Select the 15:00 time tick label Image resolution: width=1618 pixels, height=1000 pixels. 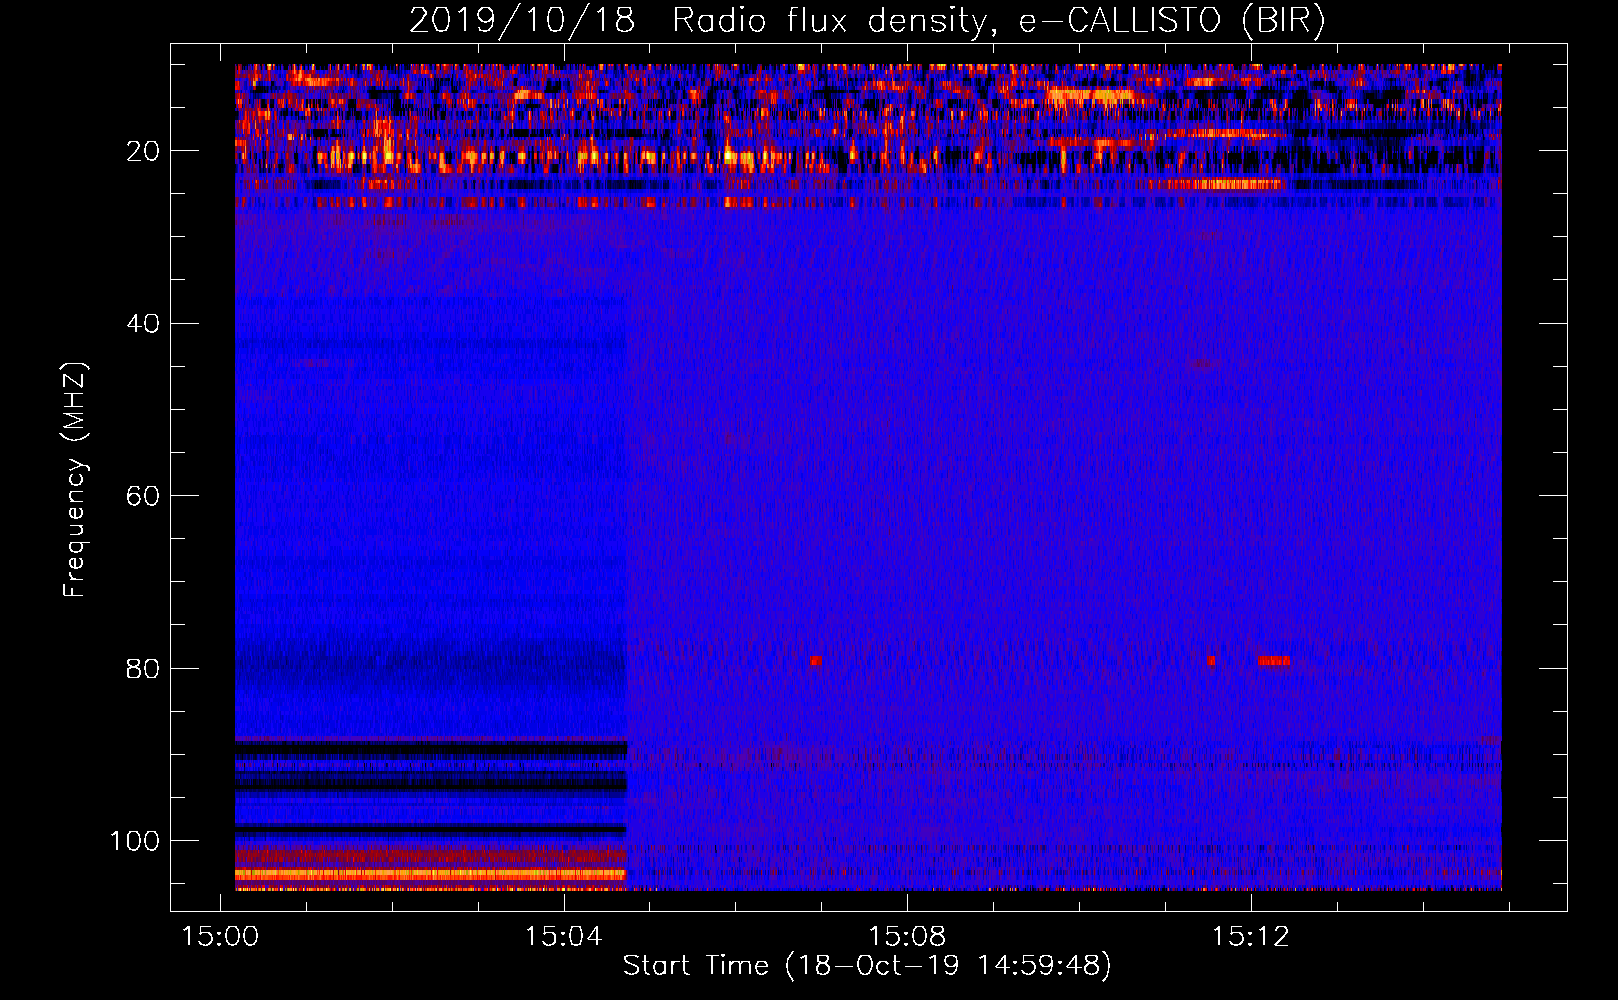click(220, 937)
